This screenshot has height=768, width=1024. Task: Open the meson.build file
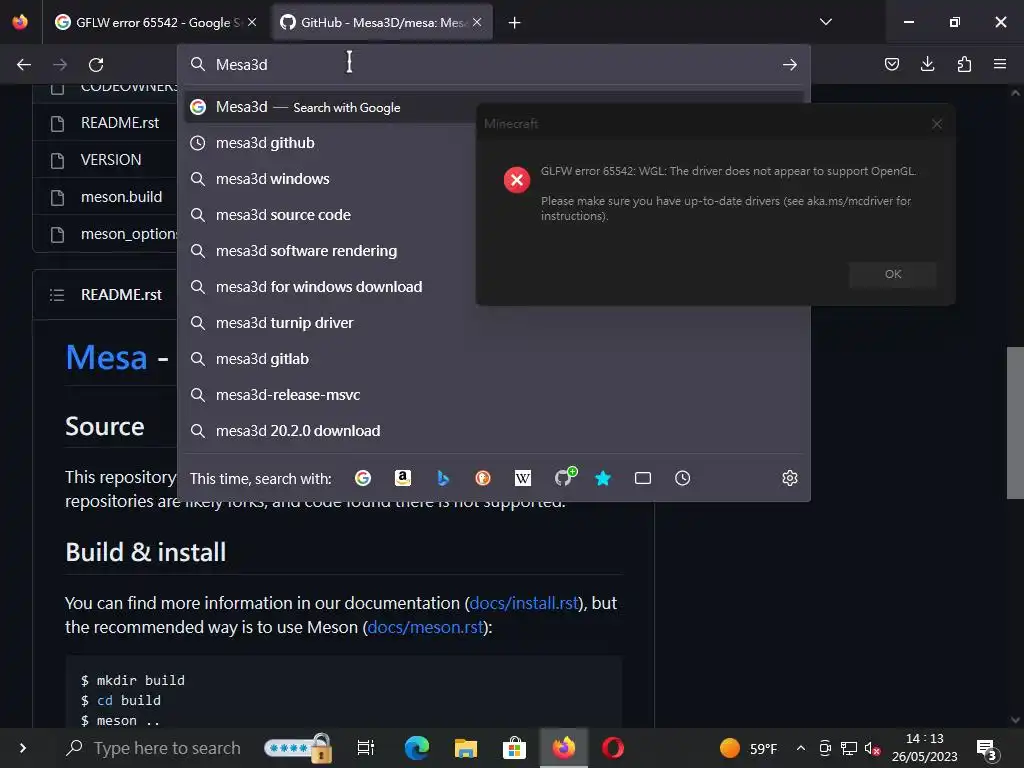pos(121,197)
